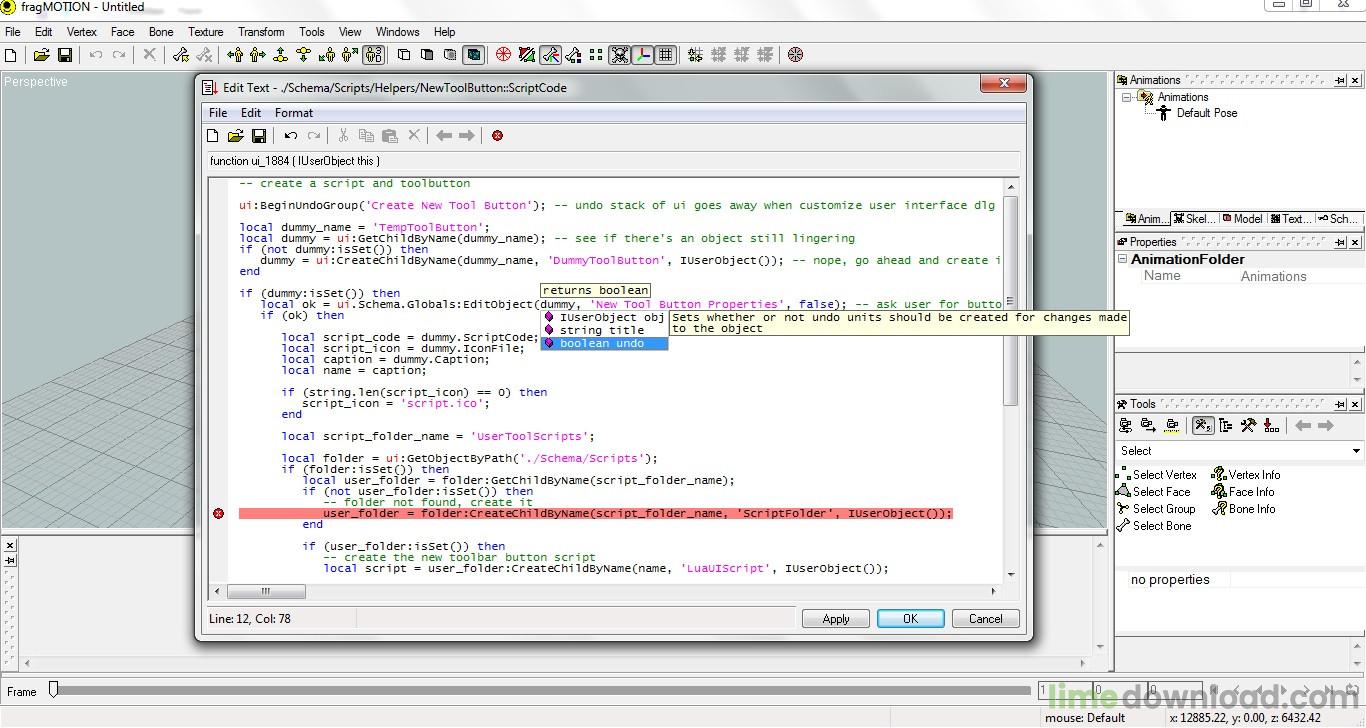This screenshot has height=728, width=1366.
Task: Activate the Face Info tool
Action: (1250, 492)
